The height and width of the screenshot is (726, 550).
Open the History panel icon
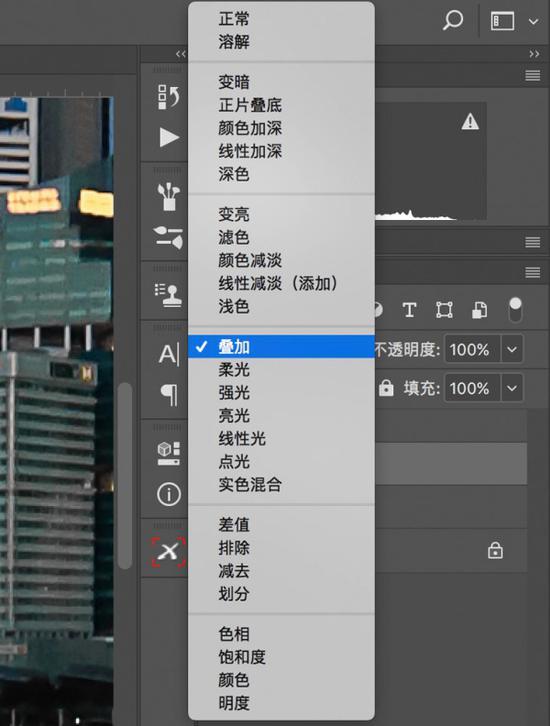click(x=168, y=97)
